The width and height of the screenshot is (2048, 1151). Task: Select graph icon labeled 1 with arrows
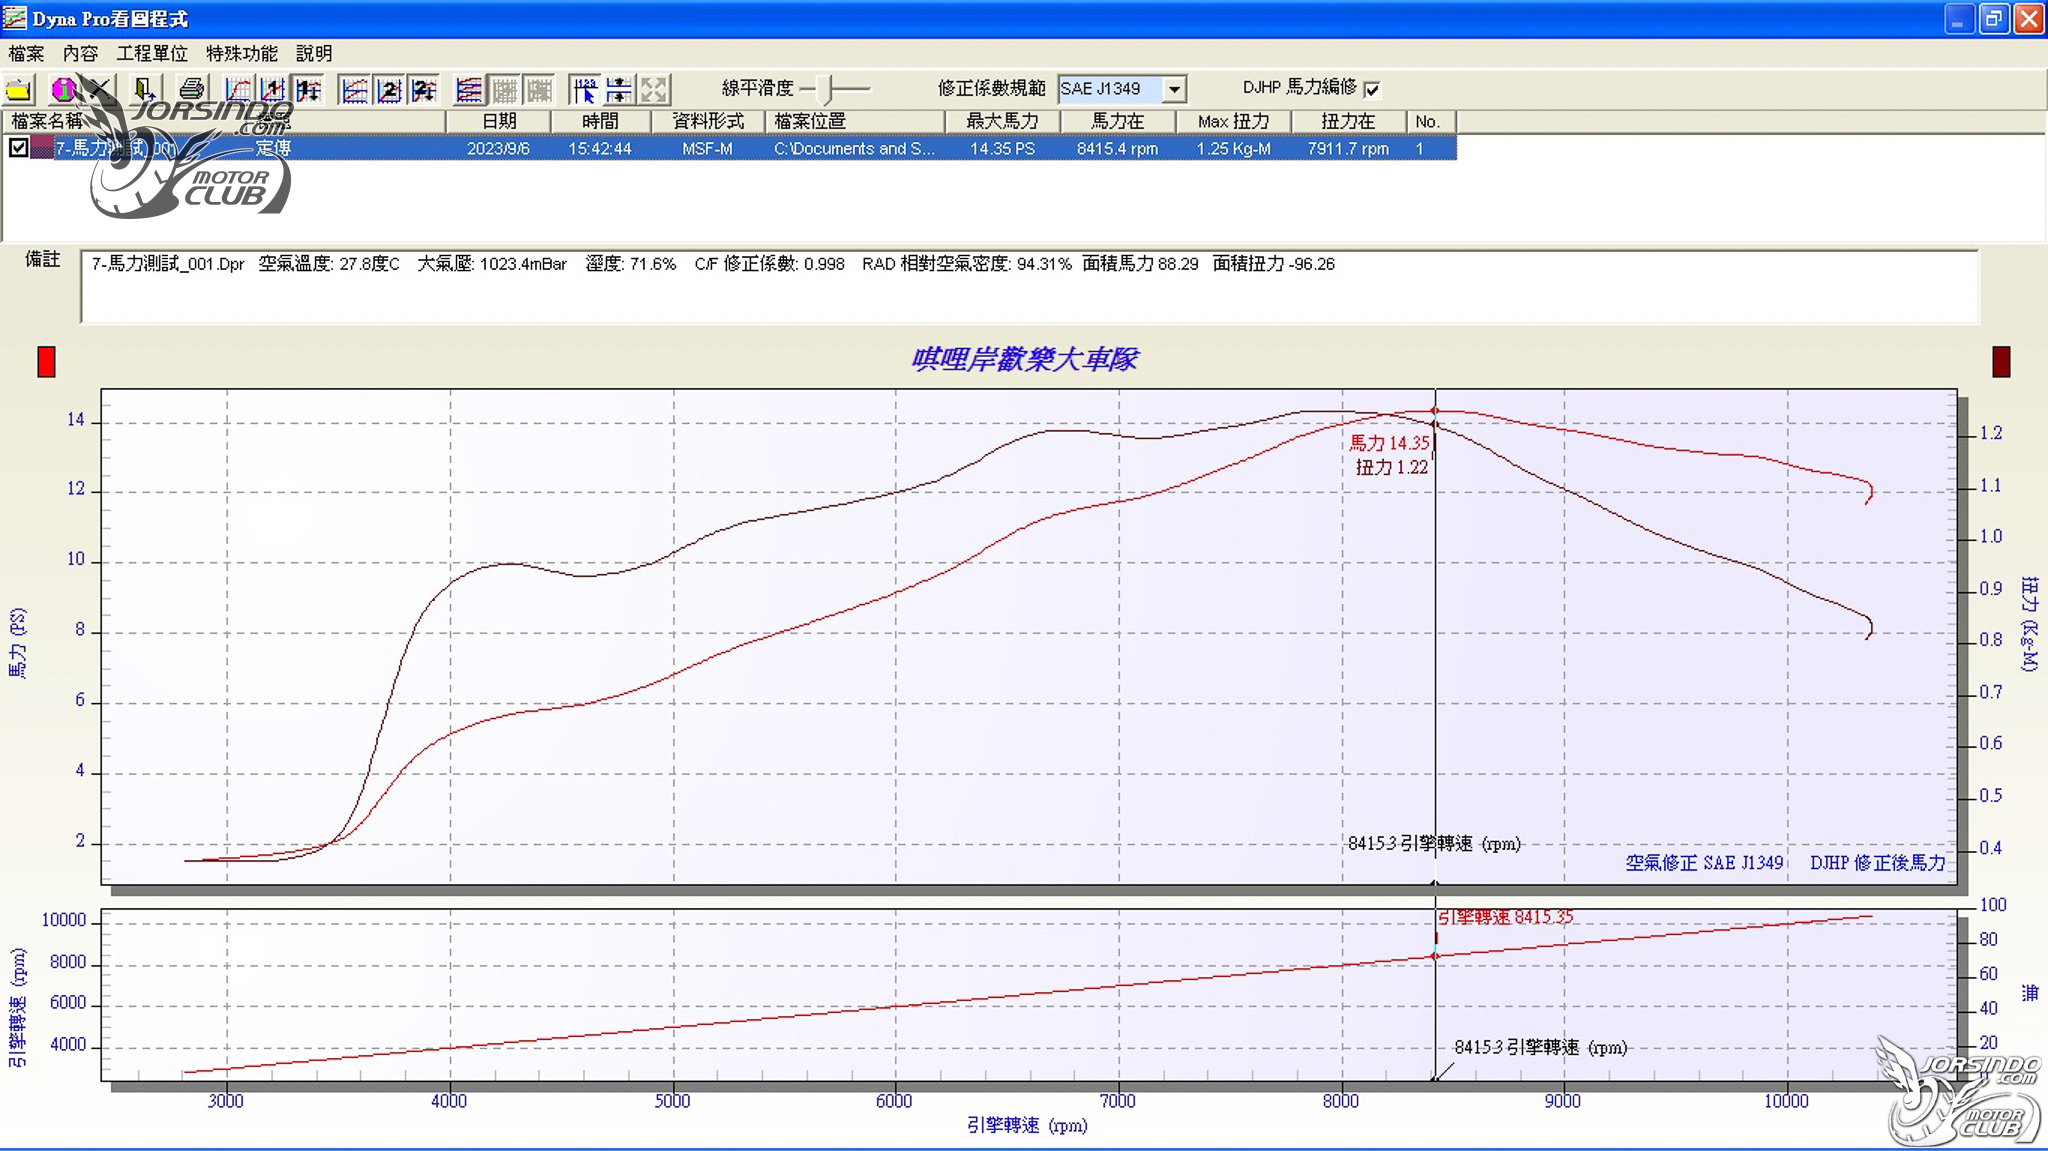click(308, 90)
